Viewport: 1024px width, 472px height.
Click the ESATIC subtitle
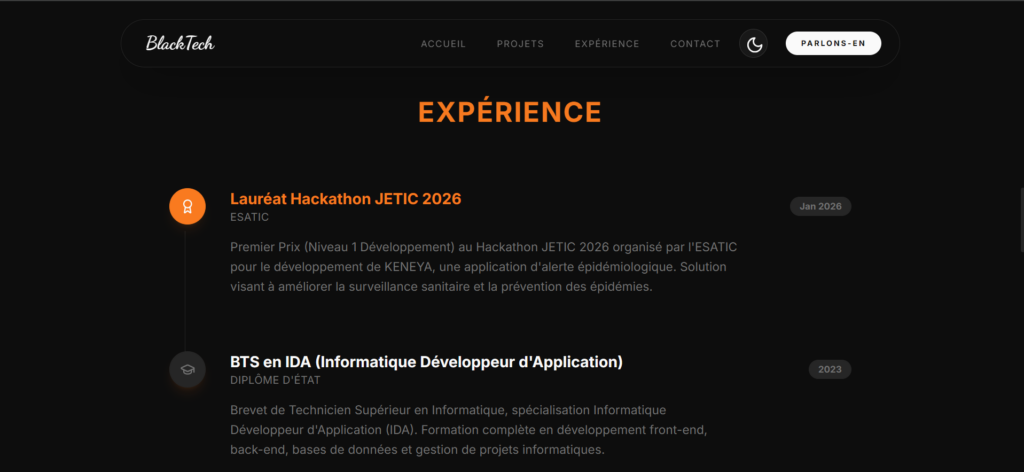pyautogui.click(x=249, y=217)
